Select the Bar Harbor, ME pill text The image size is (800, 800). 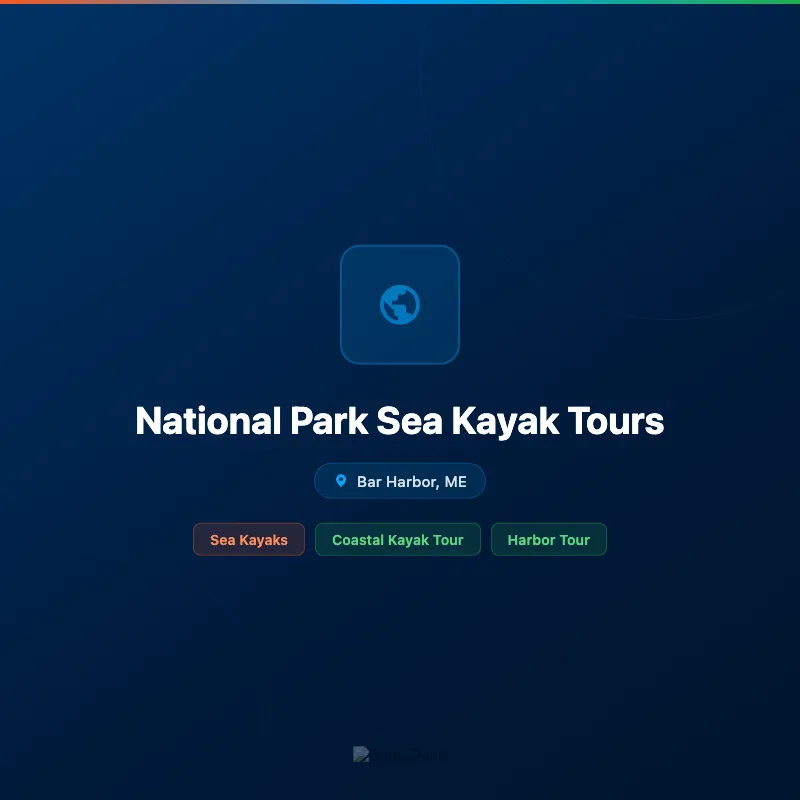click(x=410, y=481)
